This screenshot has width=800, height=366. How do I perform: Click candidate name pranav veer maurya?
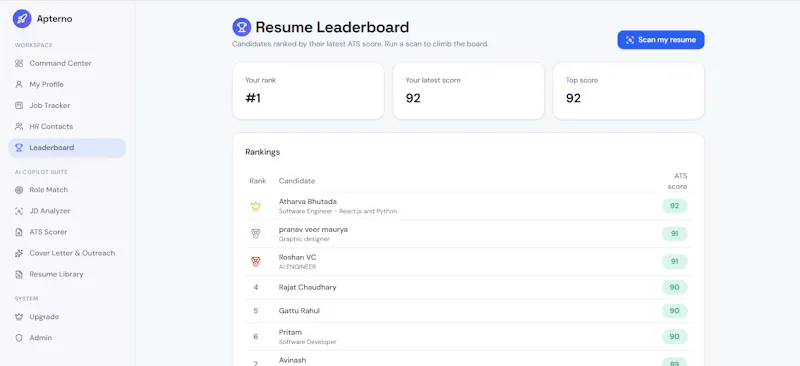coord(313,230)
